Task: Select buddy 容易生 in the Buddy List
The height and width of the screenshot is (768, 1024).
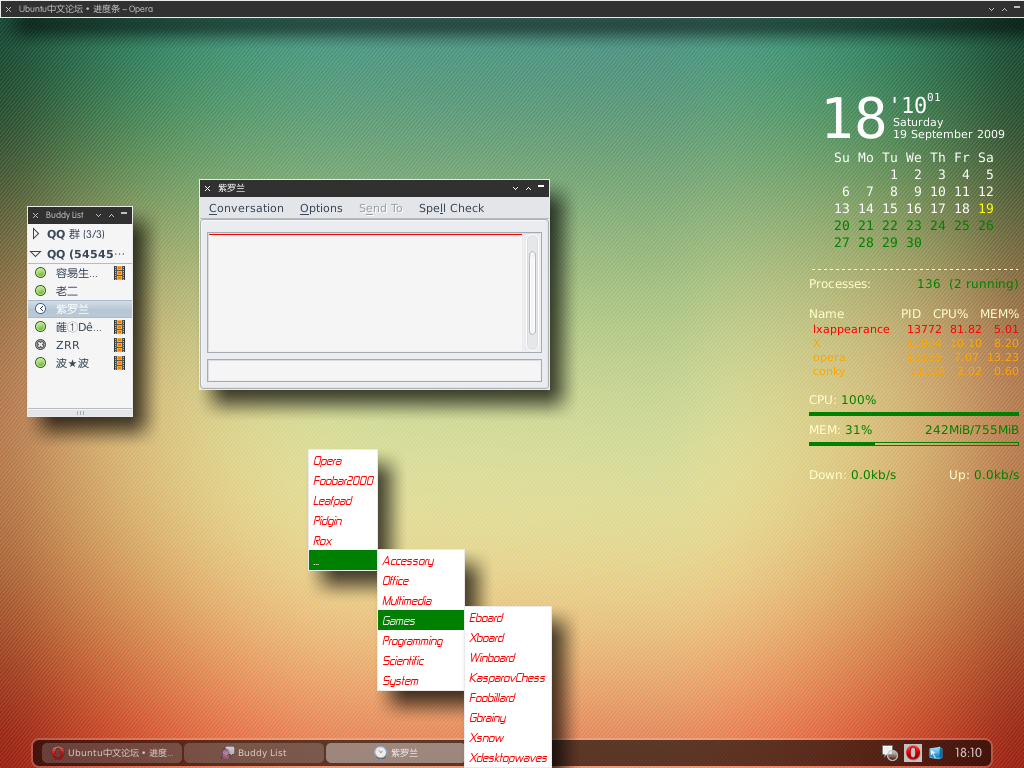Action: [80, 272]
